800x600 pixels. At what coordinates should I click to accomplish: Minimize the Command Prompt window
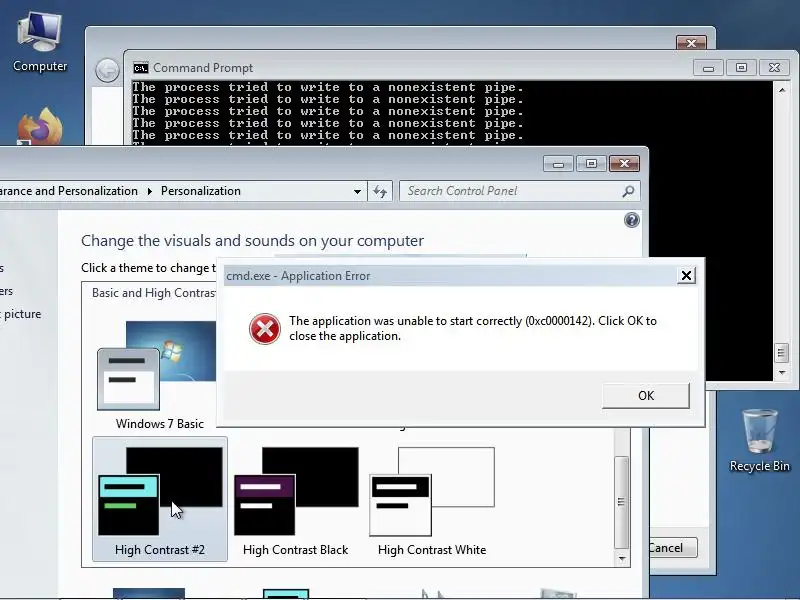click(708, 68)
